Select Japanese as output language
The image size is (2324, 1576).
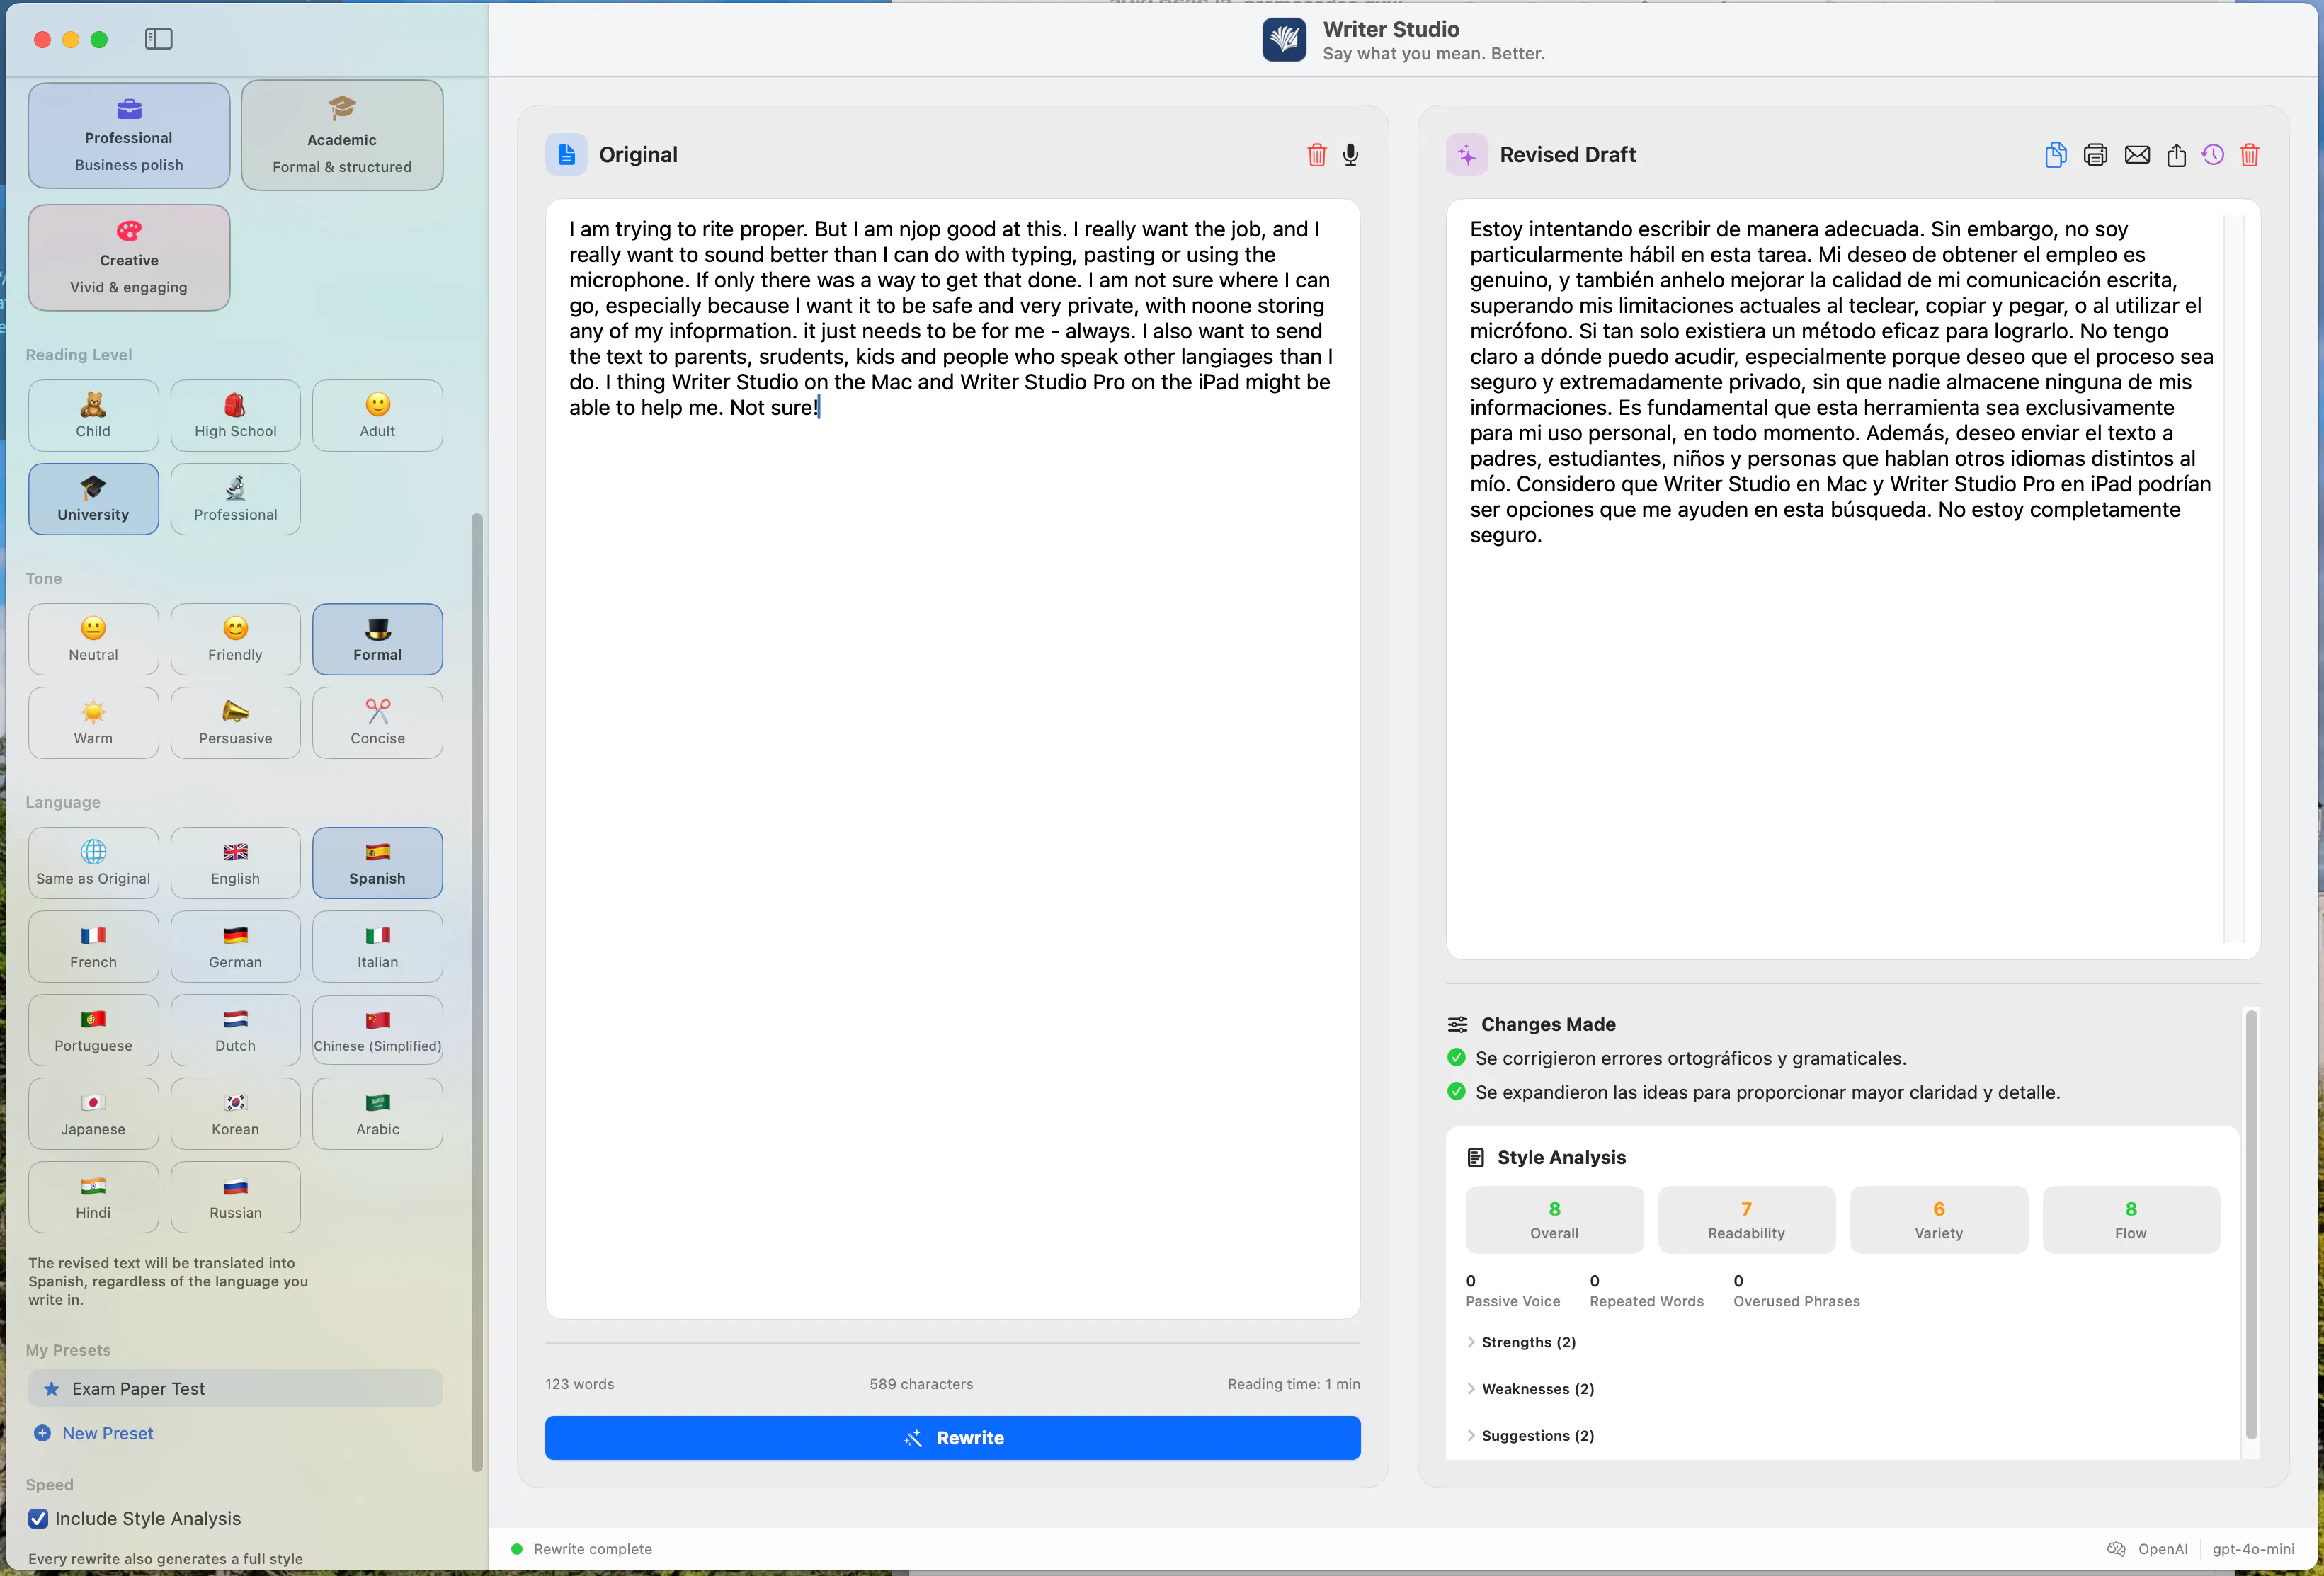pyautogui.click(x=93, y=1114)
